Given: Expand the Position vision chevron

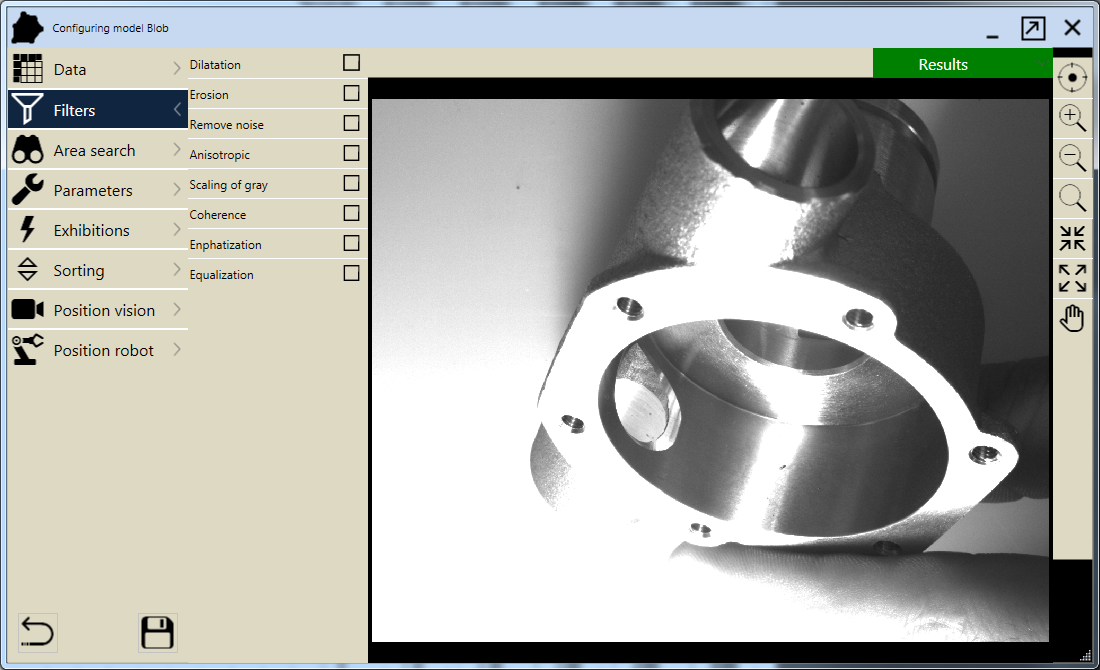Looking at the screenshot, I should [x=177, y=309].
